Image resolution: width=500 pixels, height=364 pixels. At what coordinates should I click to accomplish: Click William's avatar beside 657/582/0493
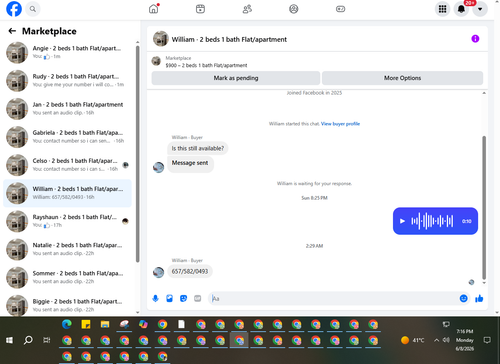click(158, 272)
